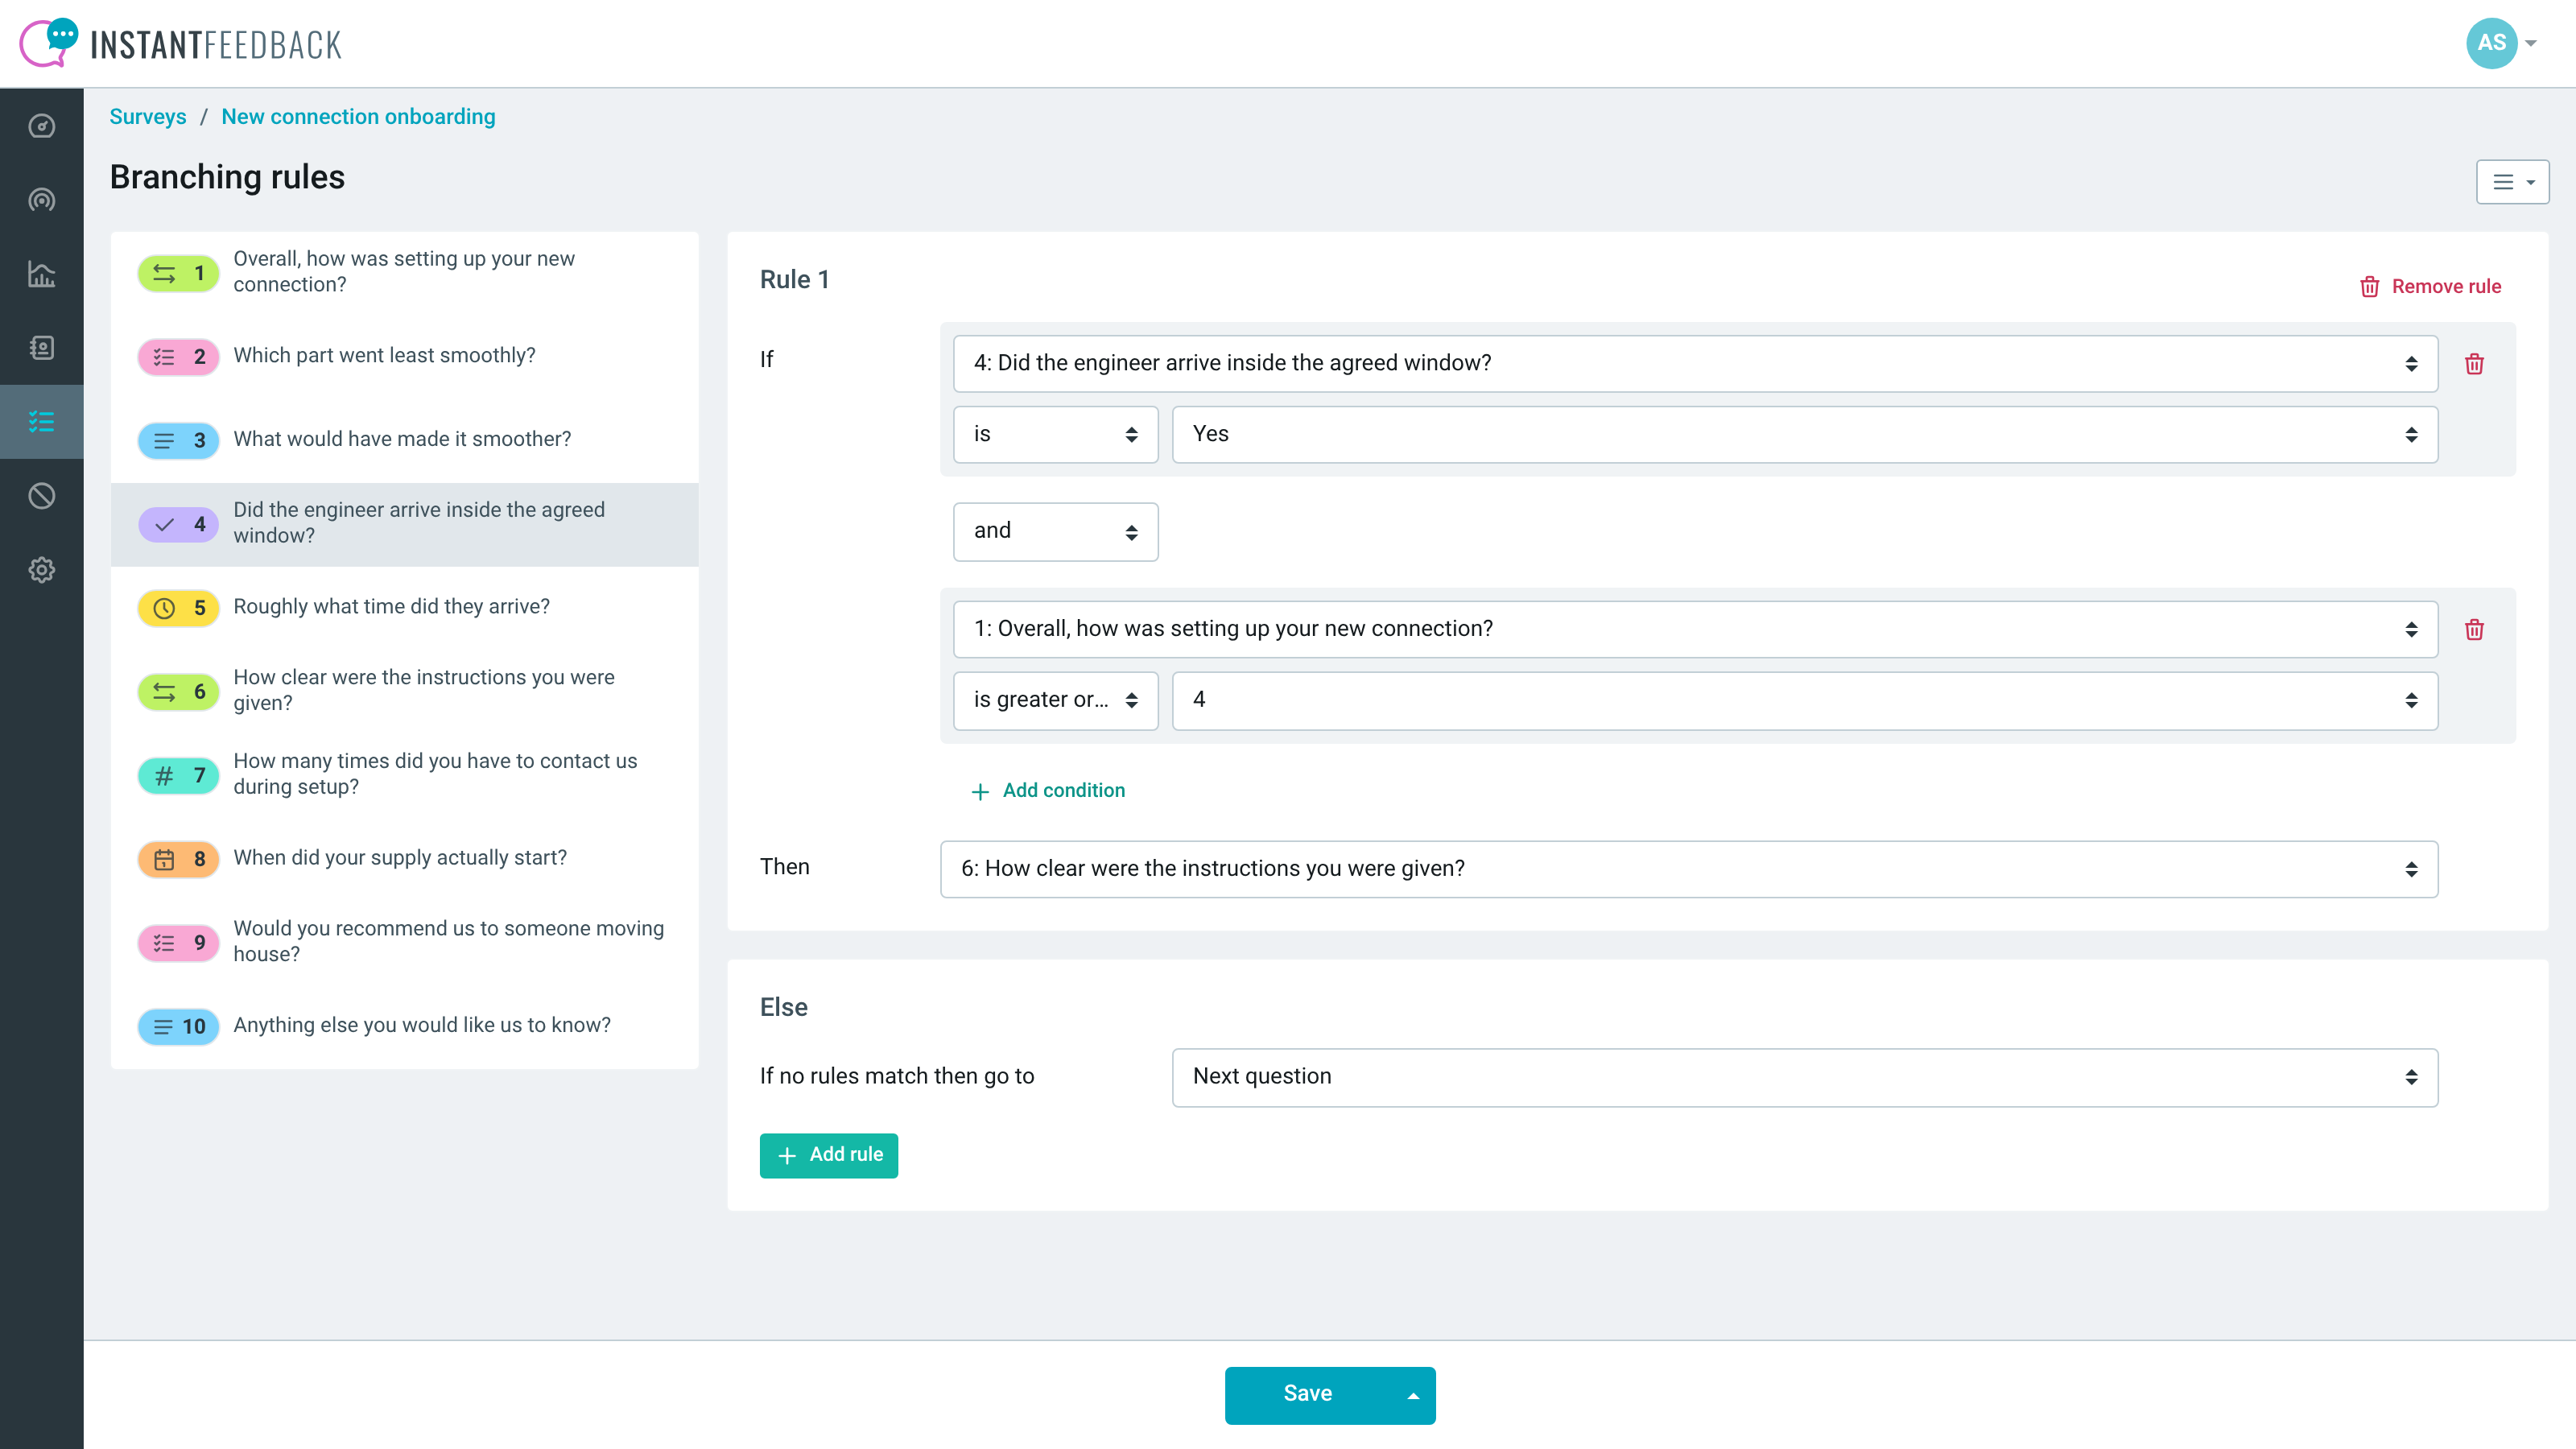Click the Add rule button
Screen dimensions: 2576x1449
[x=829, y=1156]
